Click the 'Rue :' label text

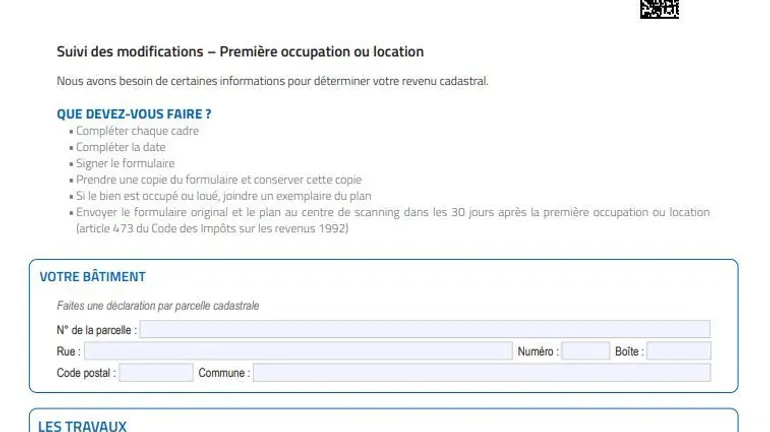tap(68, 351)
